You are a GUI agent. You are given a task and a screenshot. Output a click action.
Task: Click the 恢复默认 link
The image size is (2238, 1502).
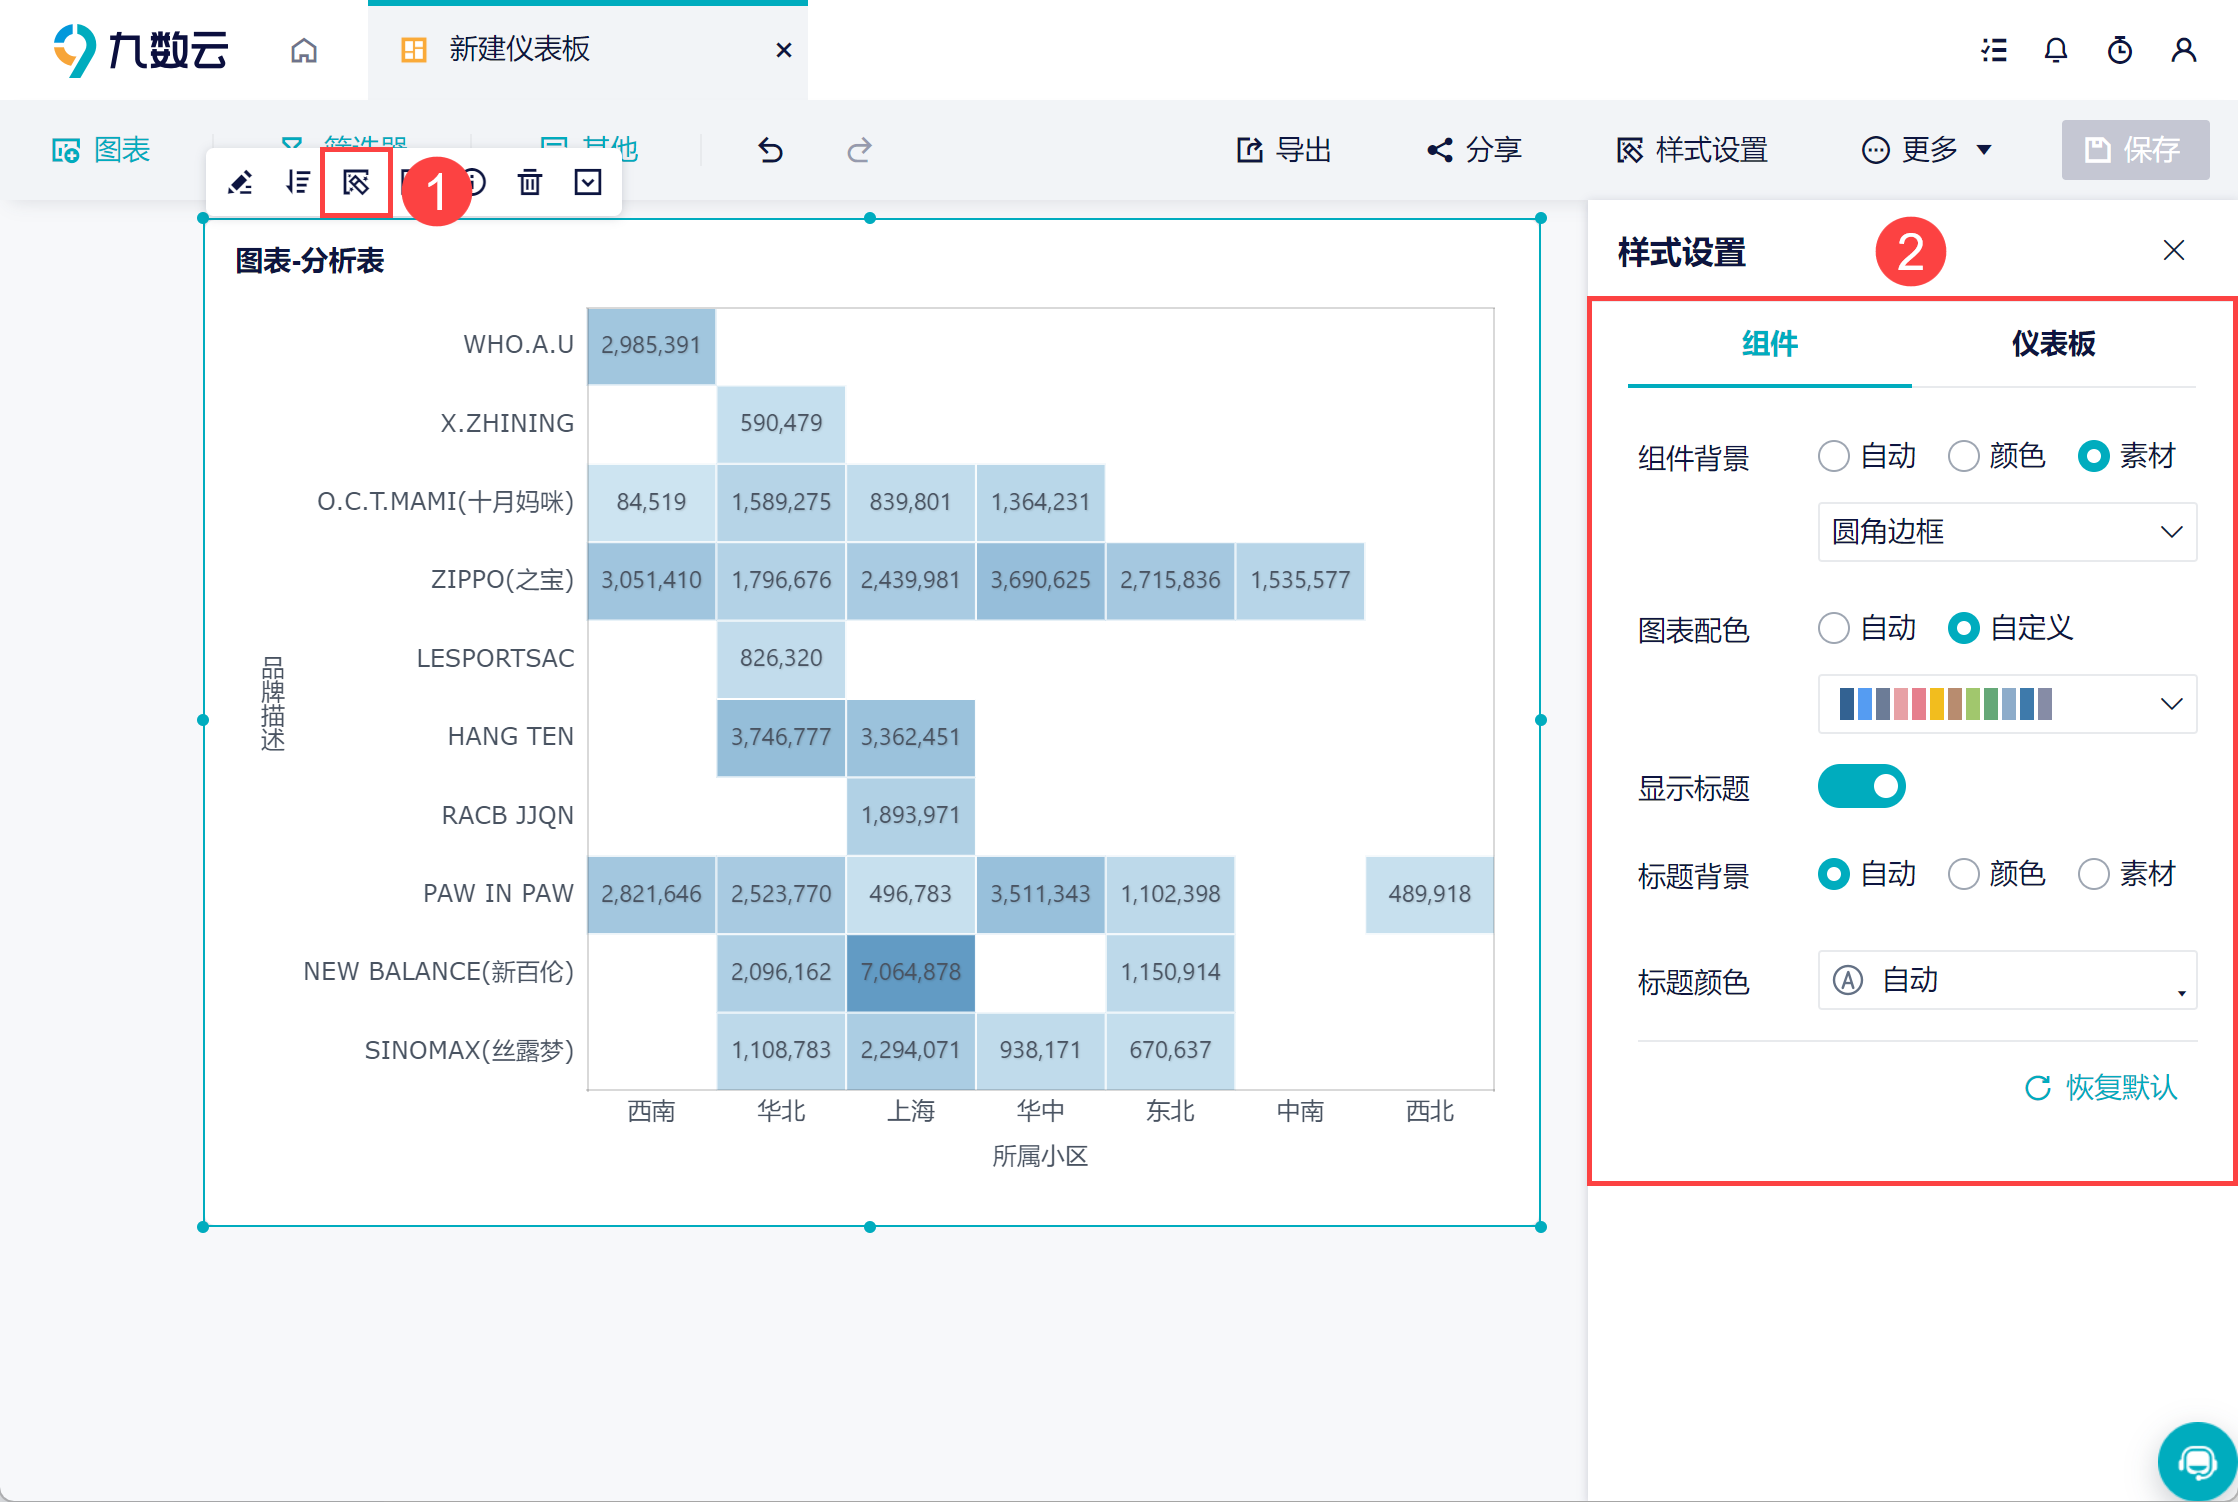(x=2101, y=1088)
